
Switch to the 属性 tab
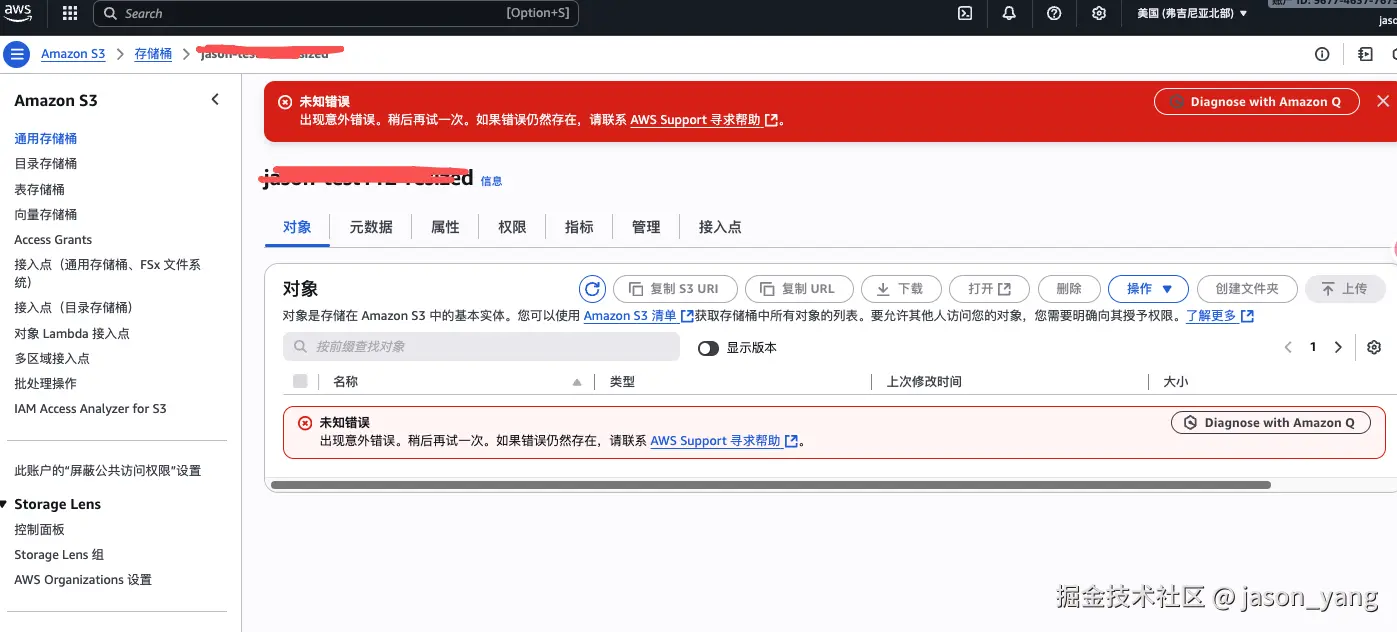445,227
